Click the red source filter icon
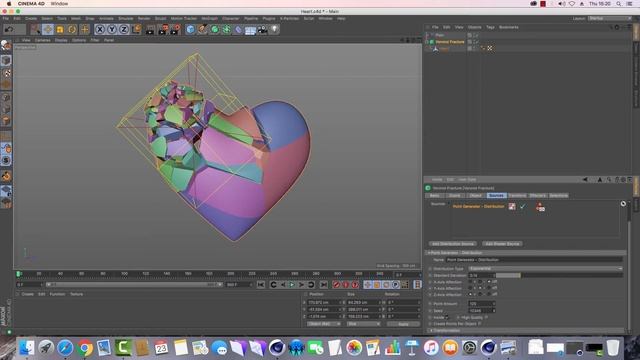 pyautogui.click(x=540, y=207)
